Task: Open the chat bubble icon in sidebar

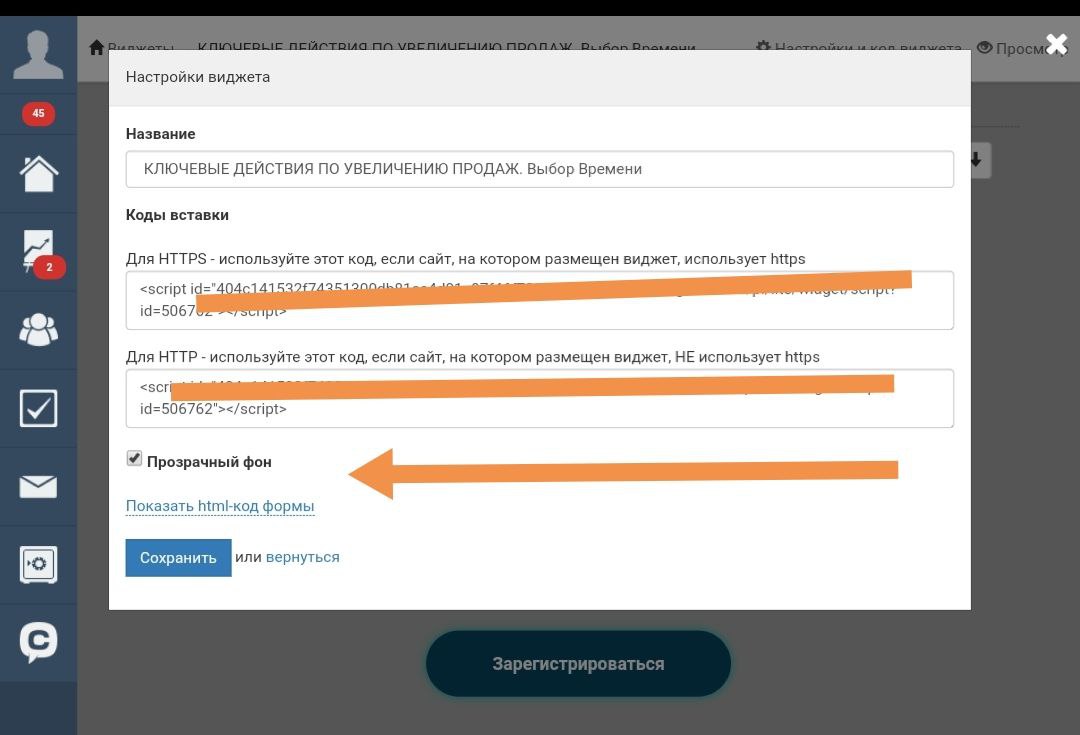Action: [x=39, y=643]
